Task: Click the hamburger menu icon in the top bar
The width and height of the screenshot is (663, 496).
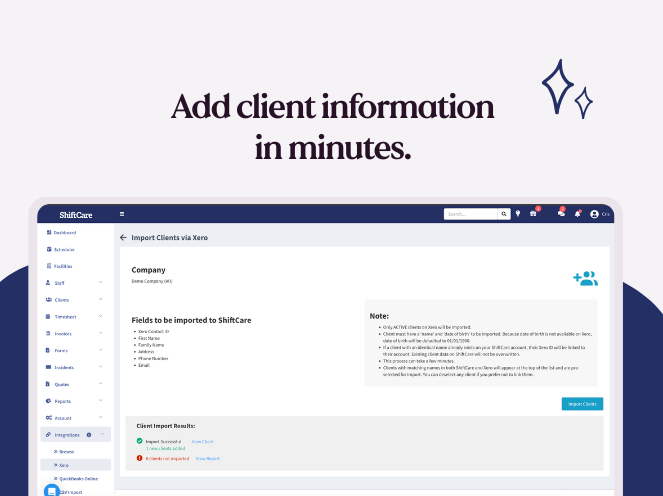Action: coord(122,214)
